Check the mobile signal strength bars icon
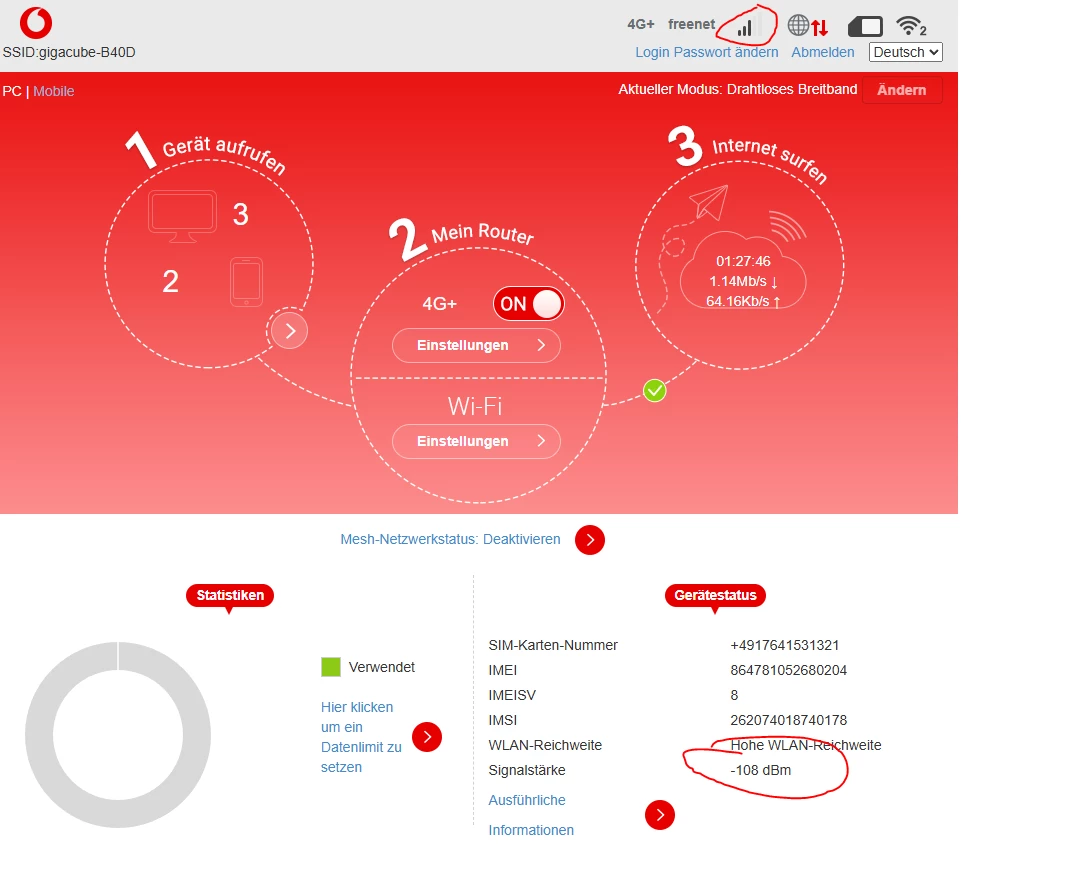The height and width of the screenshot is (869, 1086). click(751, 26)
